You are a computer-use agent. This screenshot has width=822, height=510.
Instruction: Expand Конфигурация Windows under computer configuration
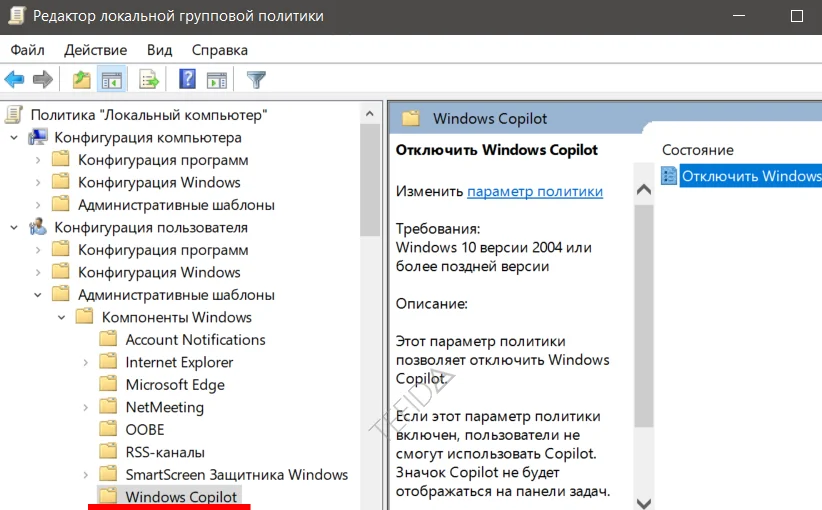[38, 183]
